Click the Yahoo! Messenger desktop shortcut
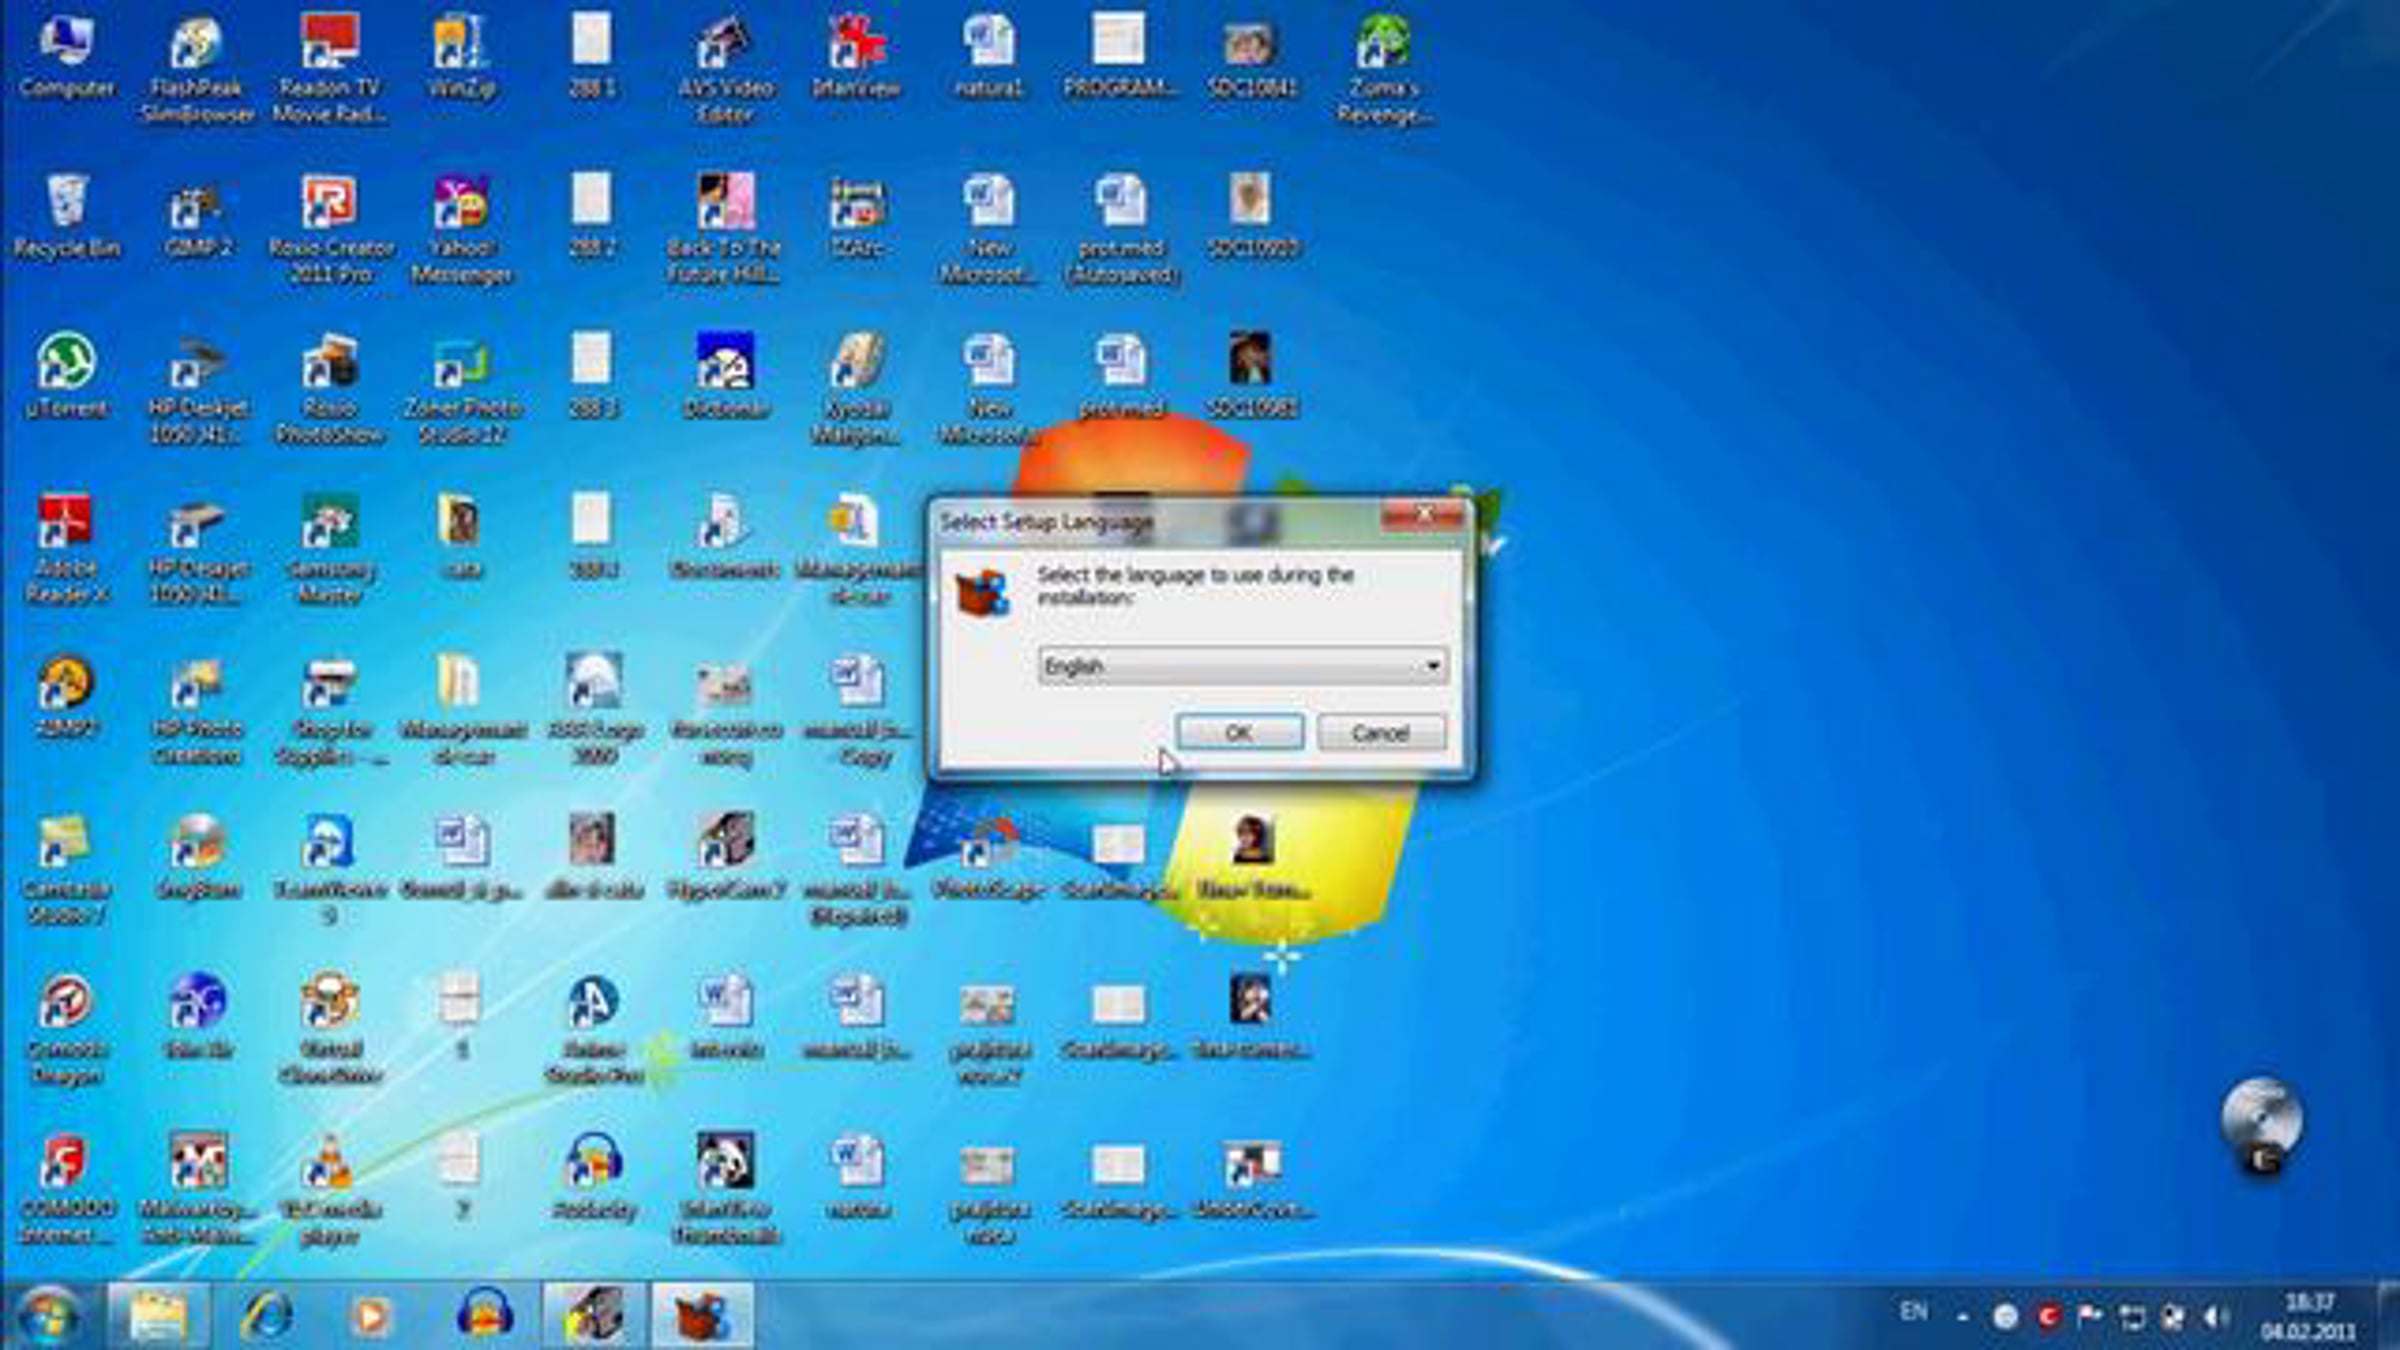This screenshot has height=1350, width=2400. [x=460, y=206]
